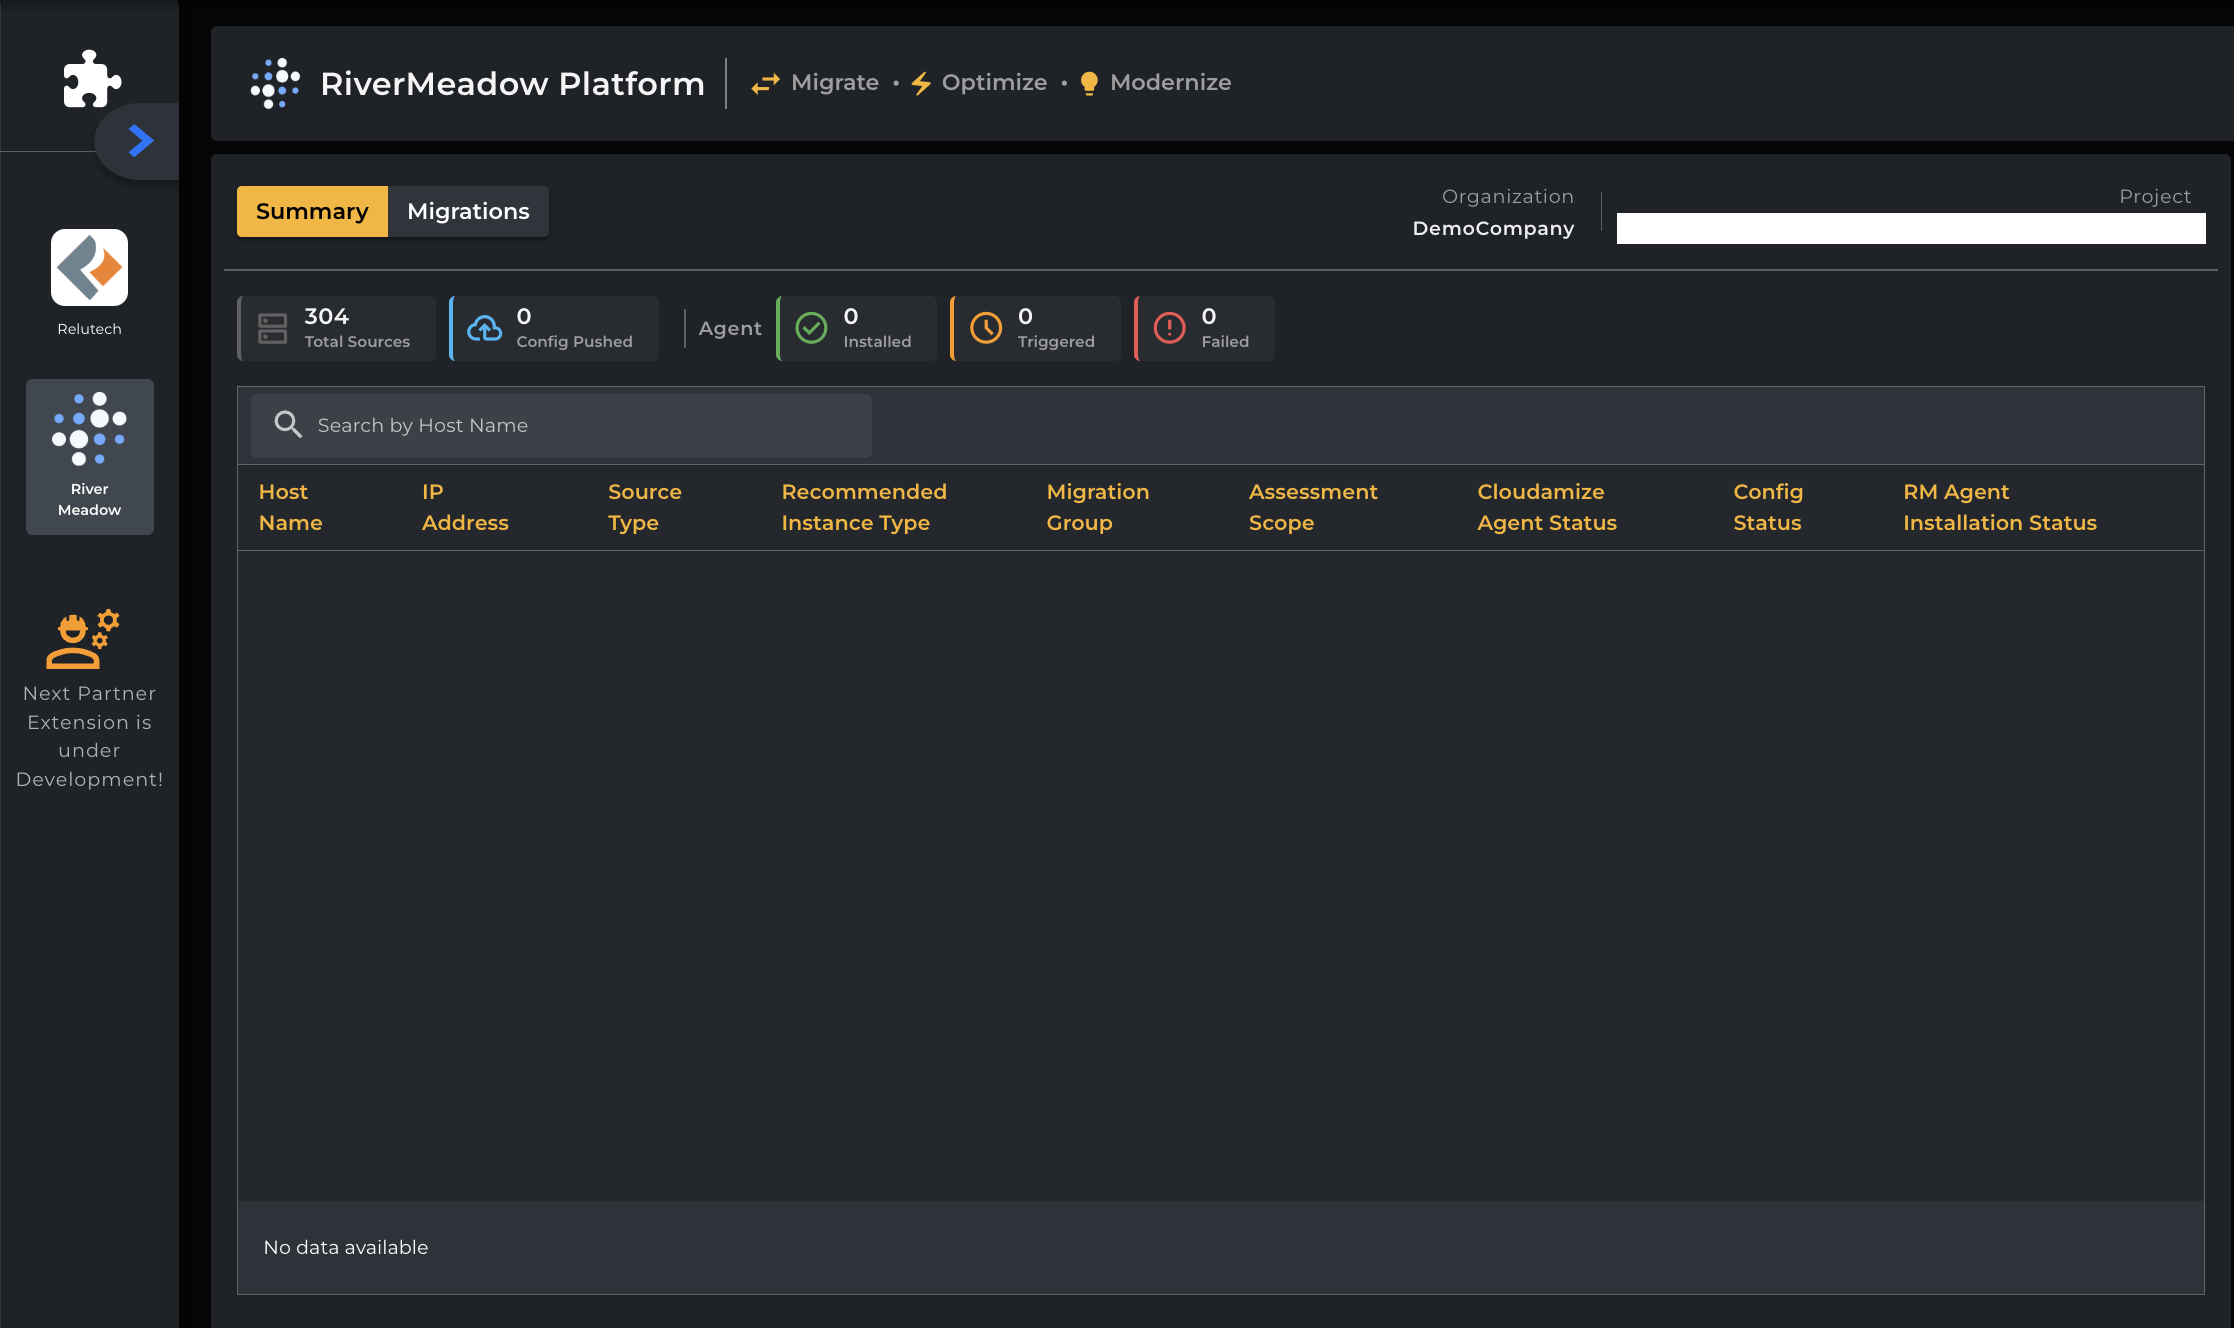Click the Modernize header text
Image resolution: width=2234 pixels, height=1328 pixels.
pos(1171,83)
